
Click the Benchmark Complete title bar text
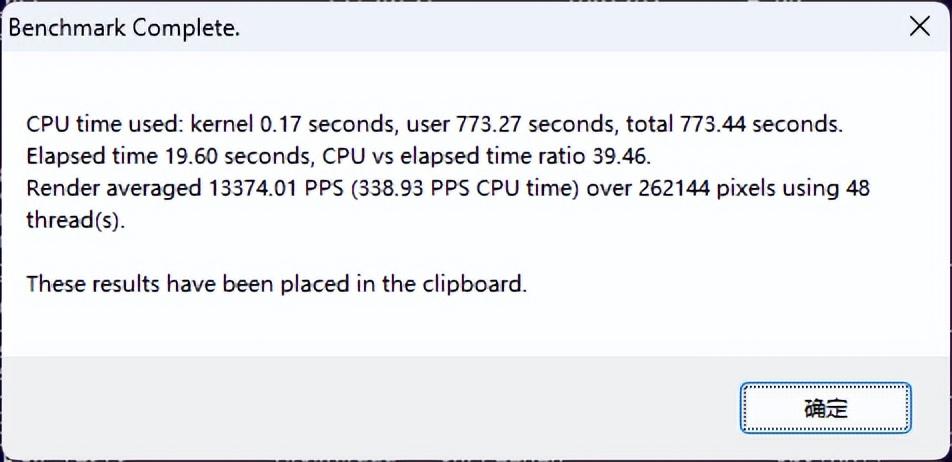(x=124, y=28)
